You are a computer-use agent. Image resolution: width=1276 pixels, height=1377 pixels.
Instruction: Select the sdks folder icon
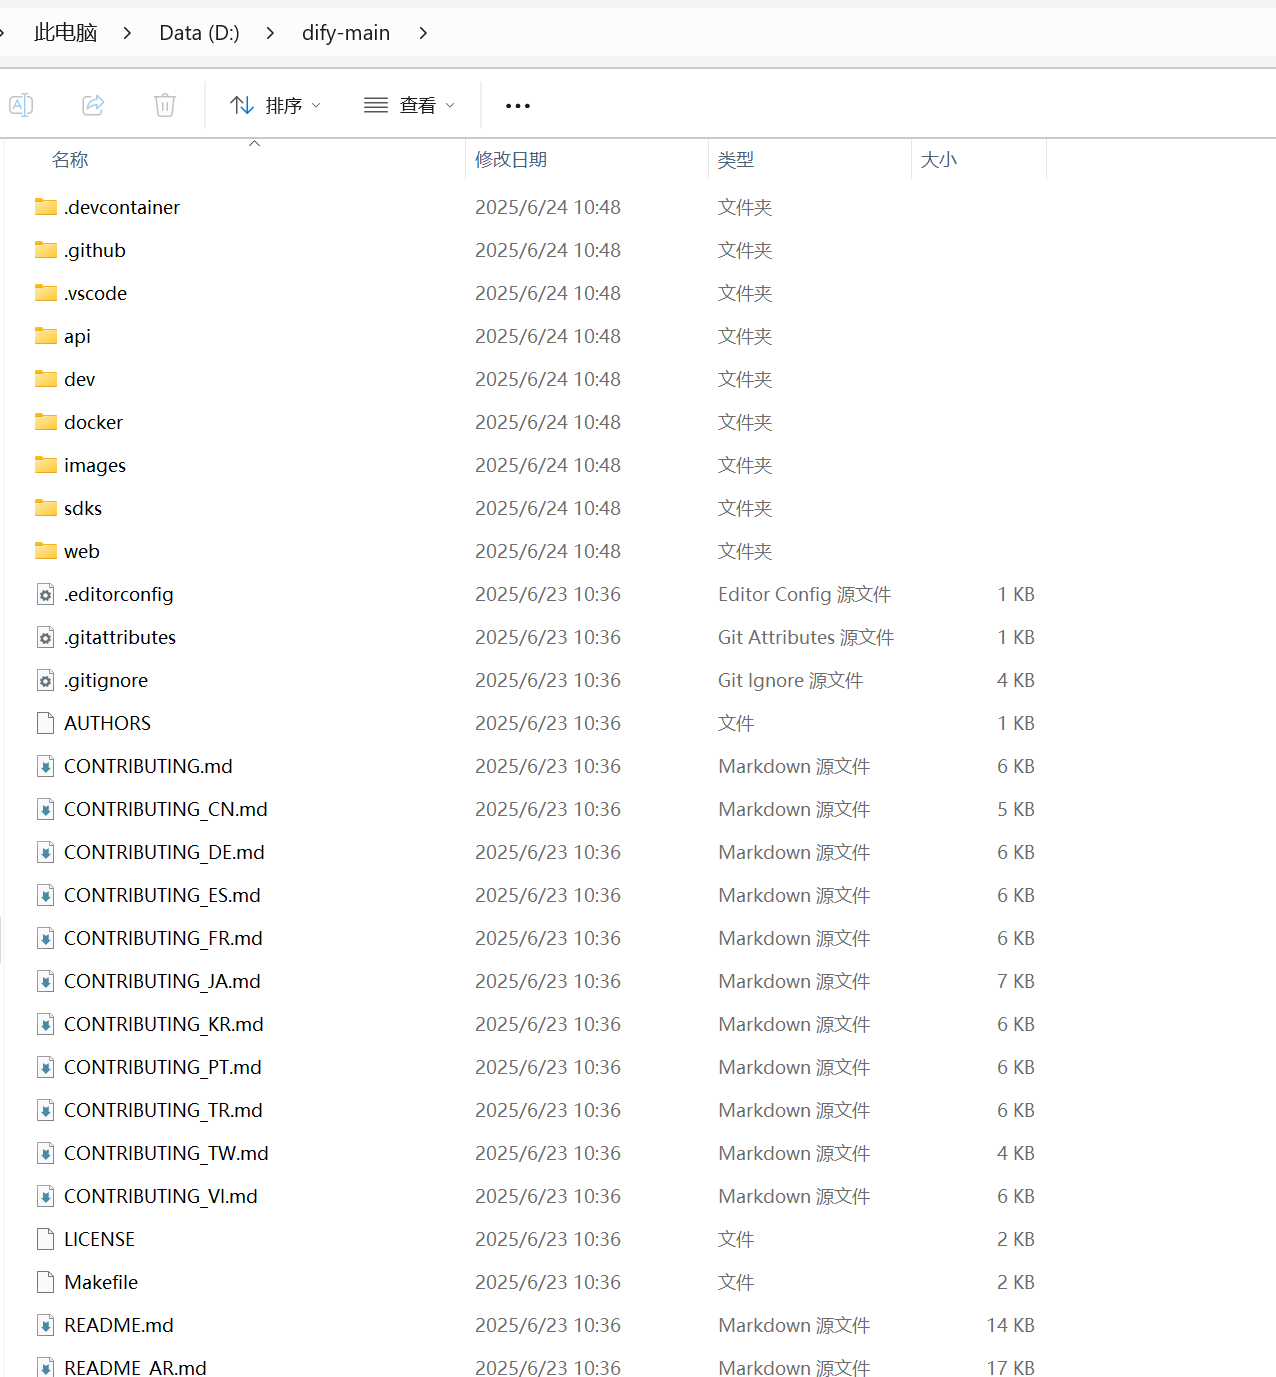point(46,508)
